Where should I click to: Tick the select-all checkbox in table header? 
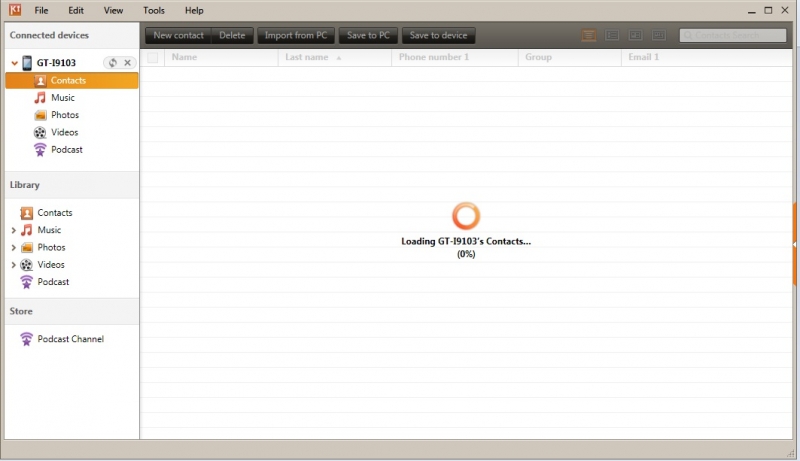[x=153, y=58]
